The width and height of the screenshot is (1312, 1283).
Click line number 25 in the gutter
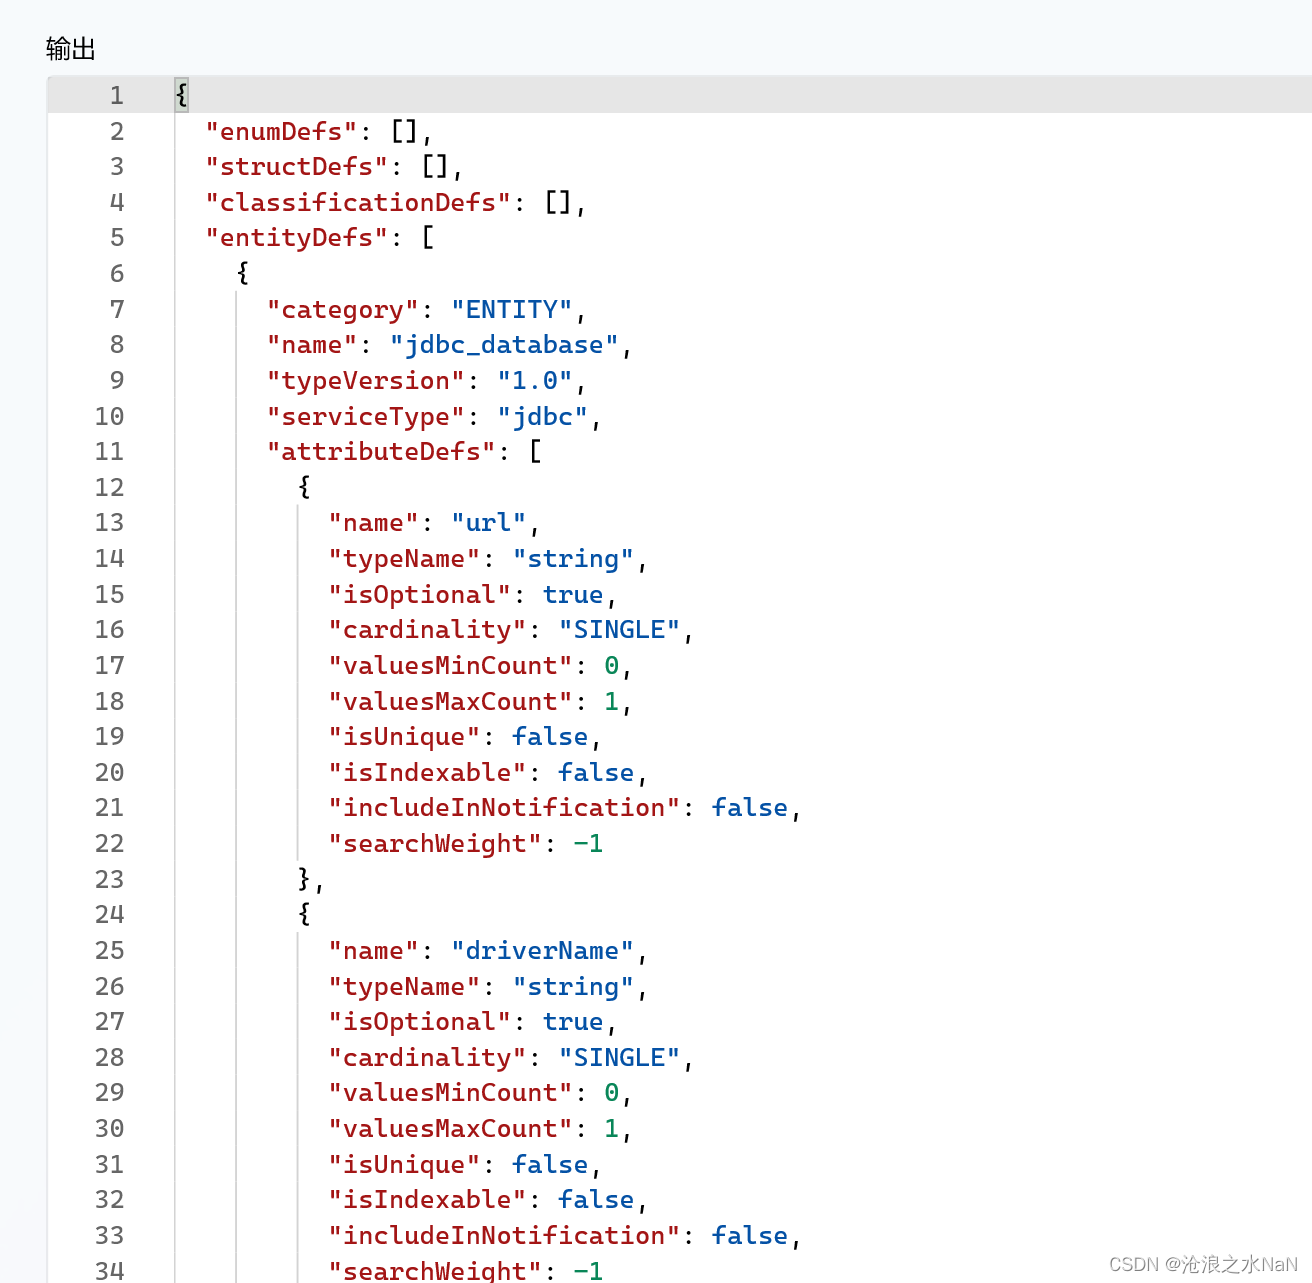(110, 950)
